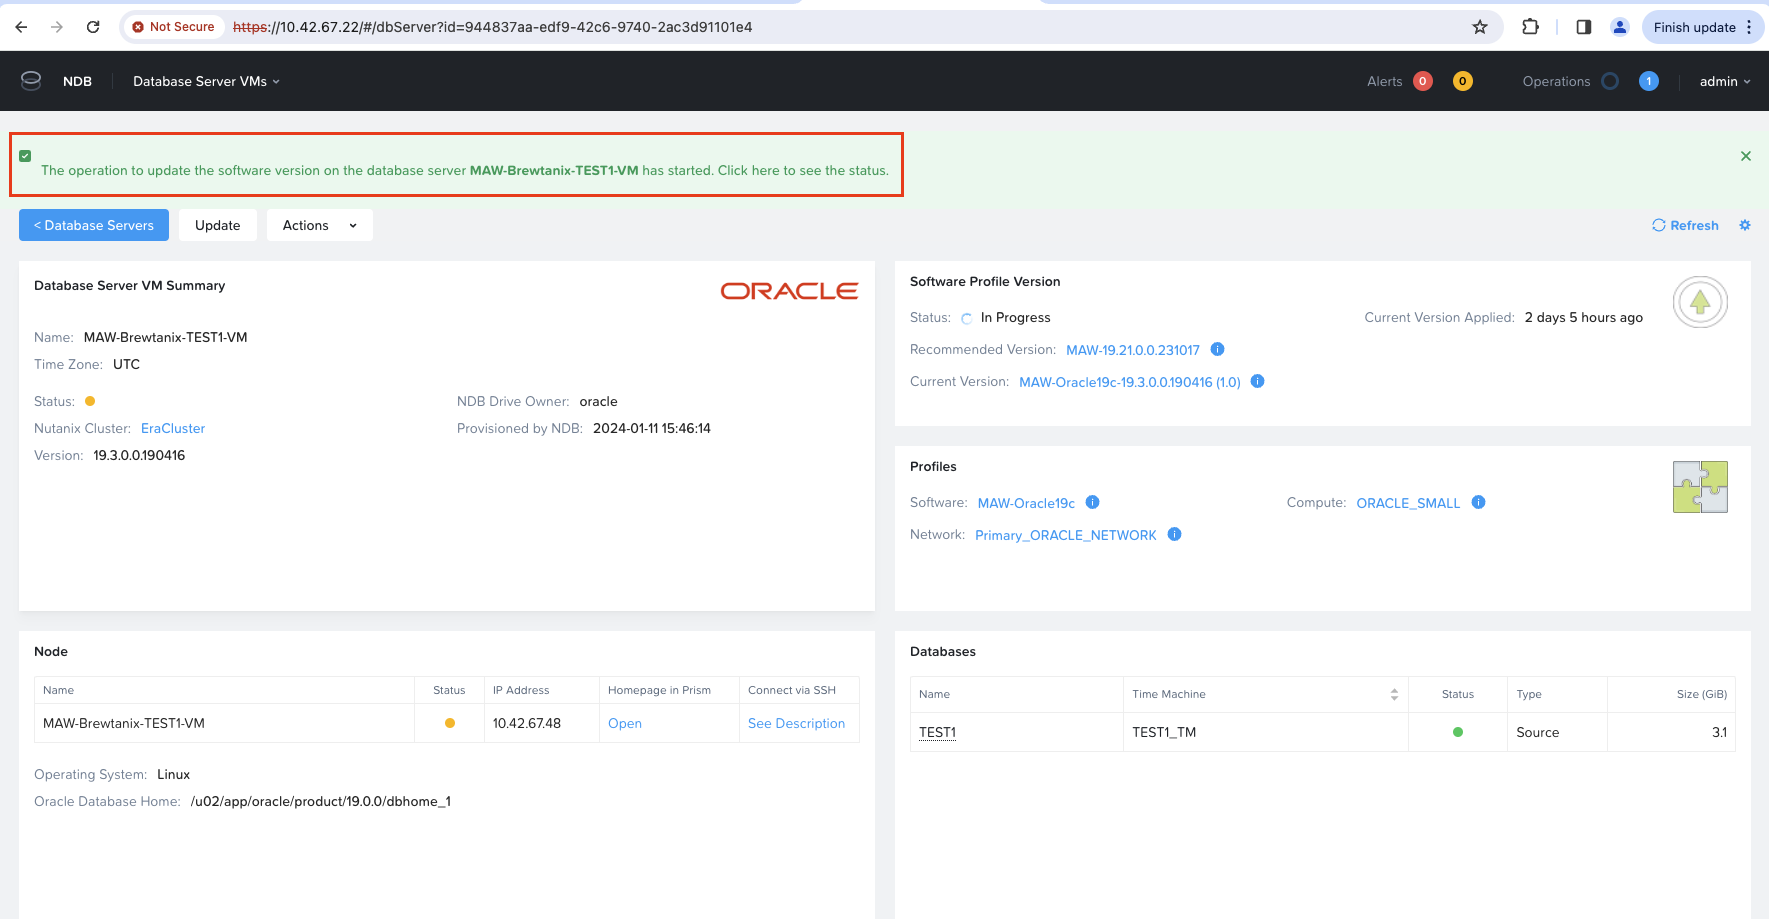The width and height of the screenshot is (1769, 919).
Task: Show info for Primary_ORACLE_NETWORK profile
Action: click(1174, 534)
